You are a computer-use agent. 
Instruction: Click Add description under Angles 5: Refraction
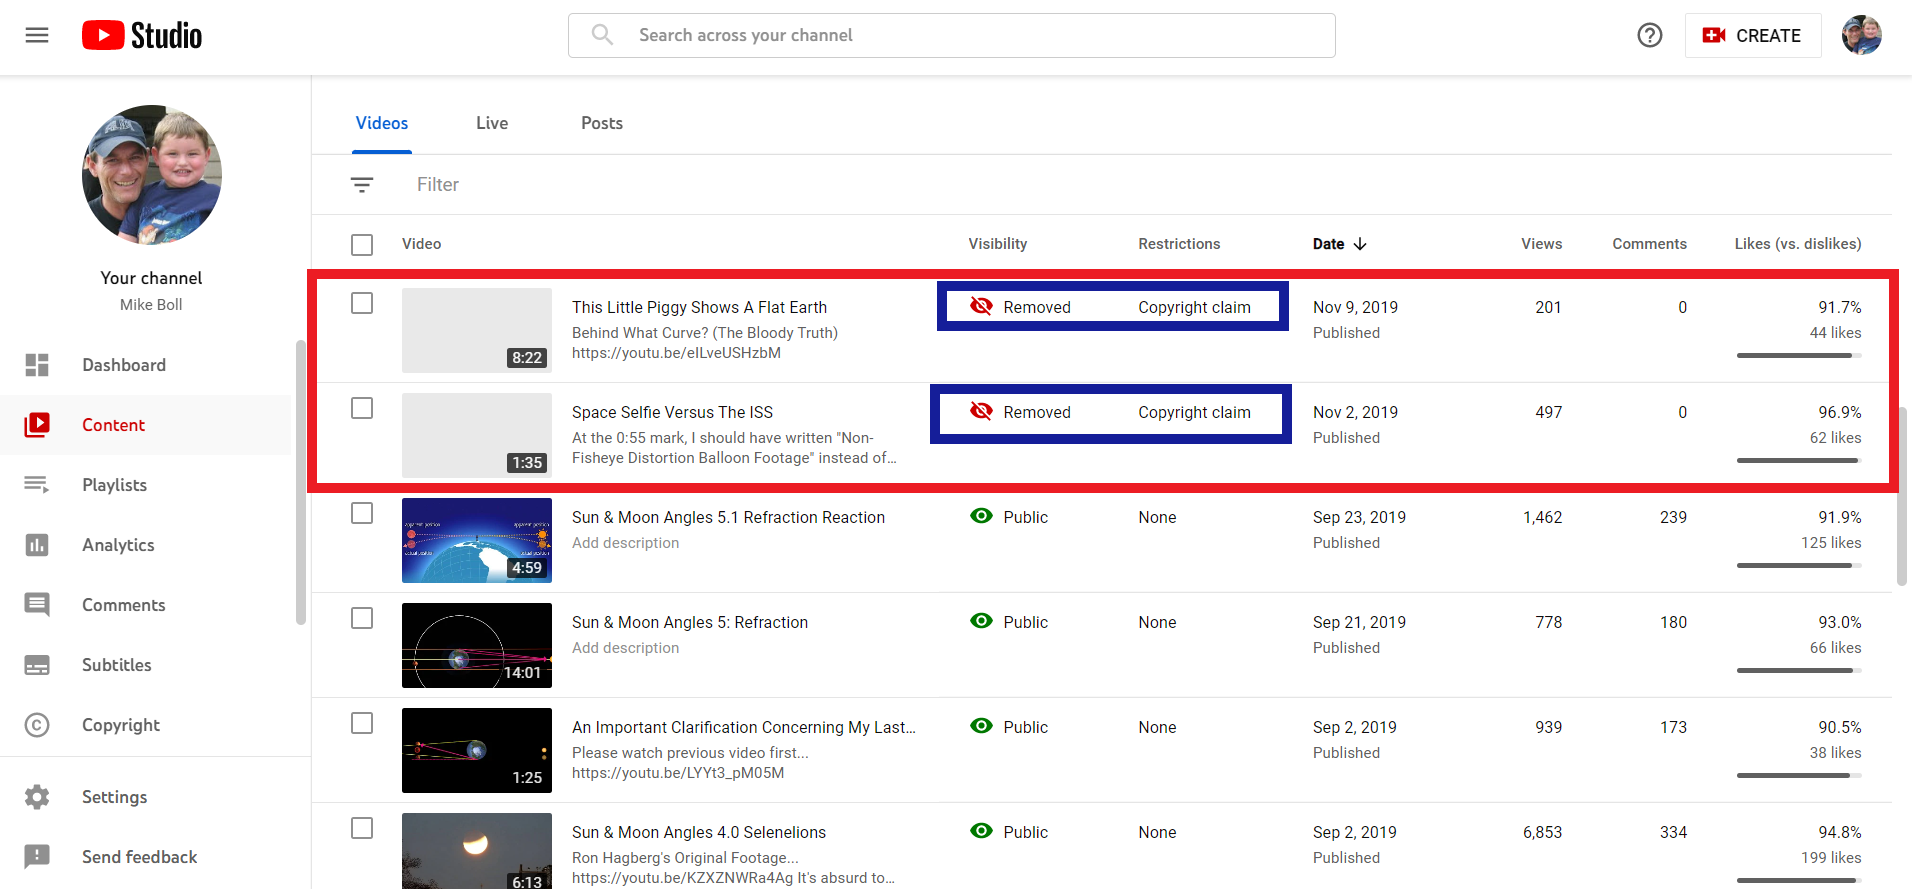[x=625, y=648]
